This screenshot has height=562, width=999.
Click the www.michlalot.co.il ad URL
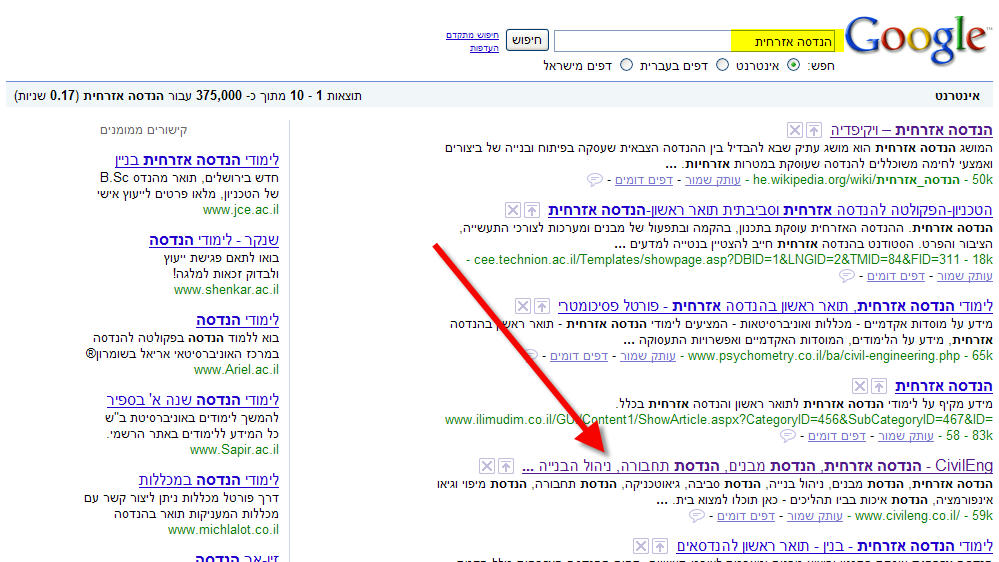pos(224,530)
